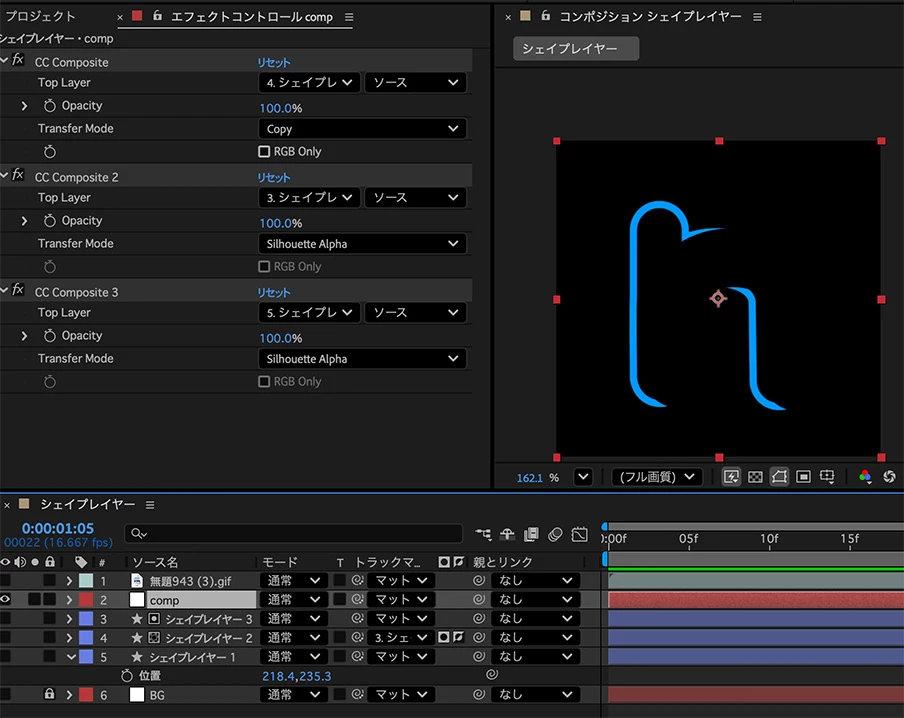
Task: Open CC Composite 2 Silhouette Alpha dropdown
Action: tap(362, 243)
